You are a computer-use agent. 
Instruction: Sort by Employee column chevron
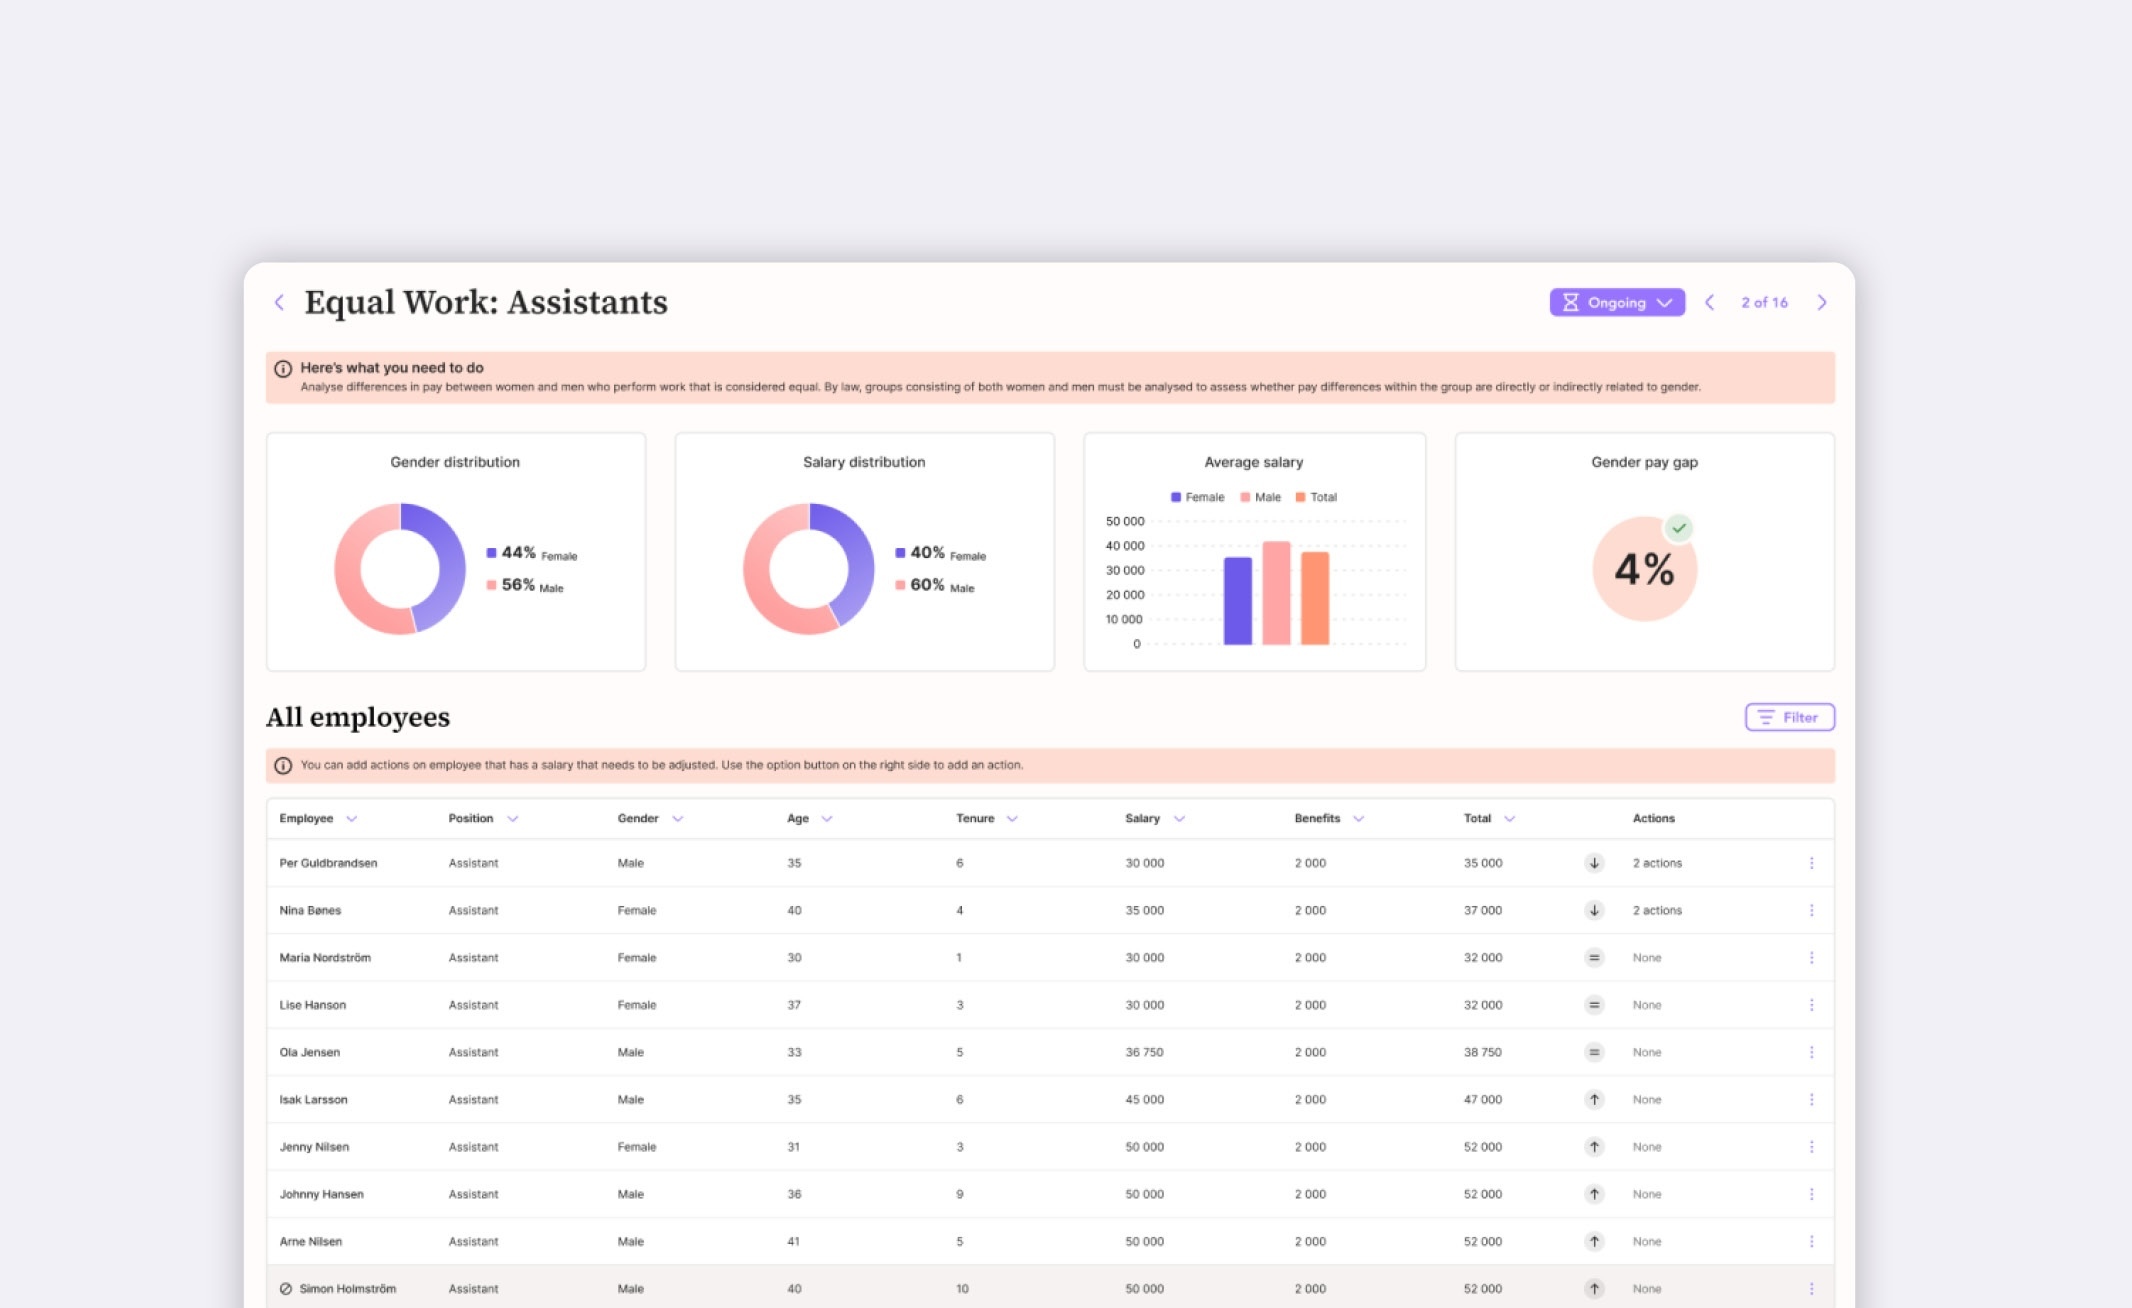[x=351, y=818]
